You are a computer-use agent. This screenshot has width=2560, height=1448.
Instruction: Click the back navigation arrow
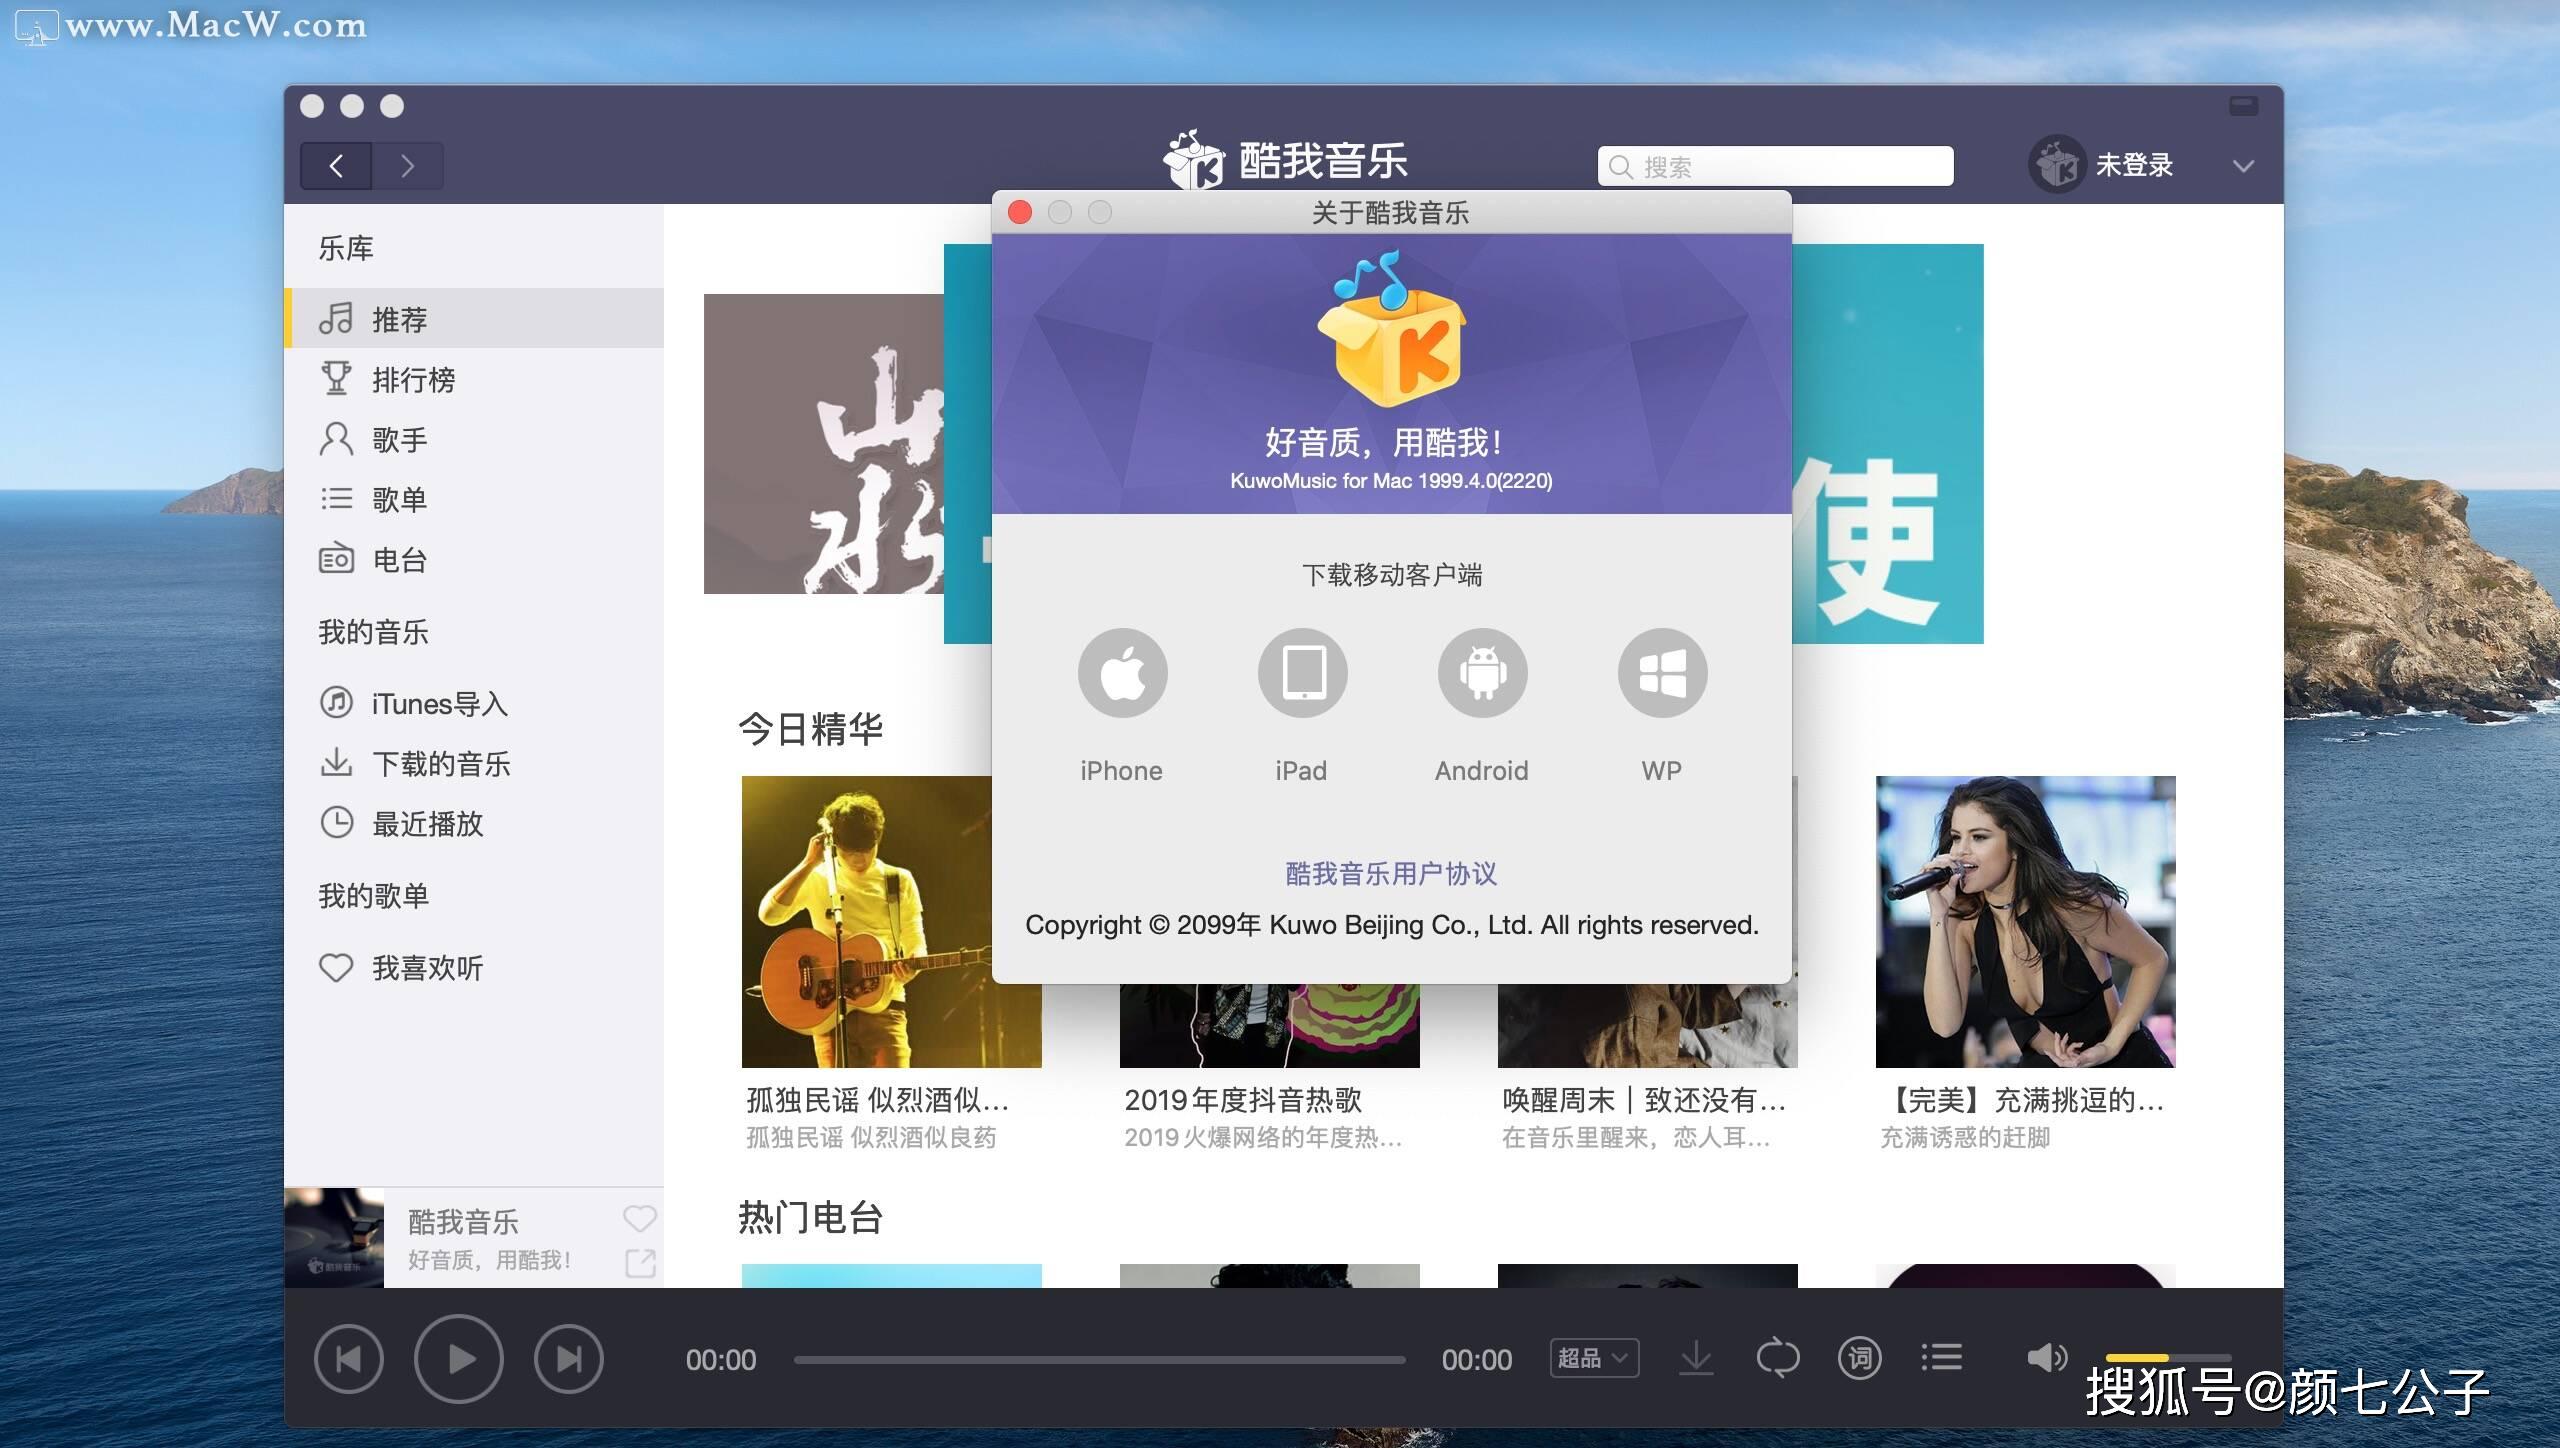(336, 166)
